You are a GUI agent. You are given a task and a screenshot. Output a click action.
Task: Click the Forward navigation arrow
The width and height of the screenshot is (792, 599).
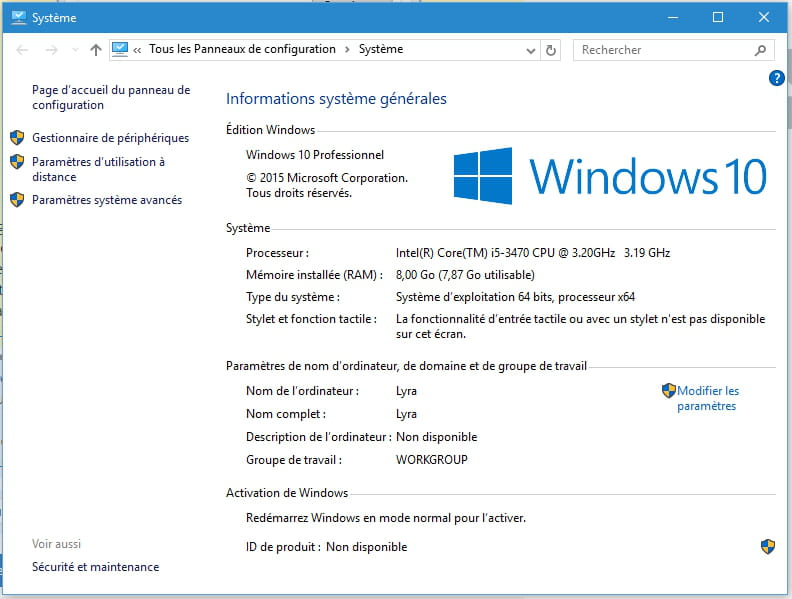[x=51, y=50]
